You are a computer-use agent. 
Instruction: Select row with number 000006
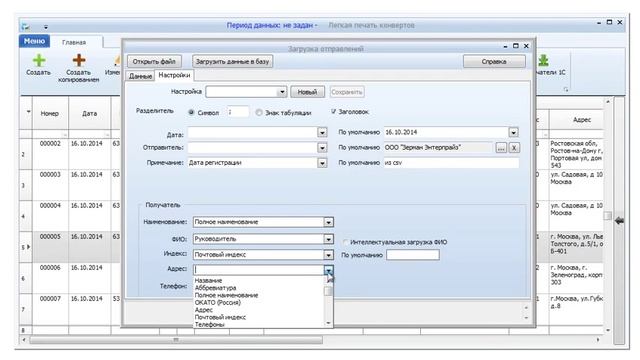click(x=50, y=268)
